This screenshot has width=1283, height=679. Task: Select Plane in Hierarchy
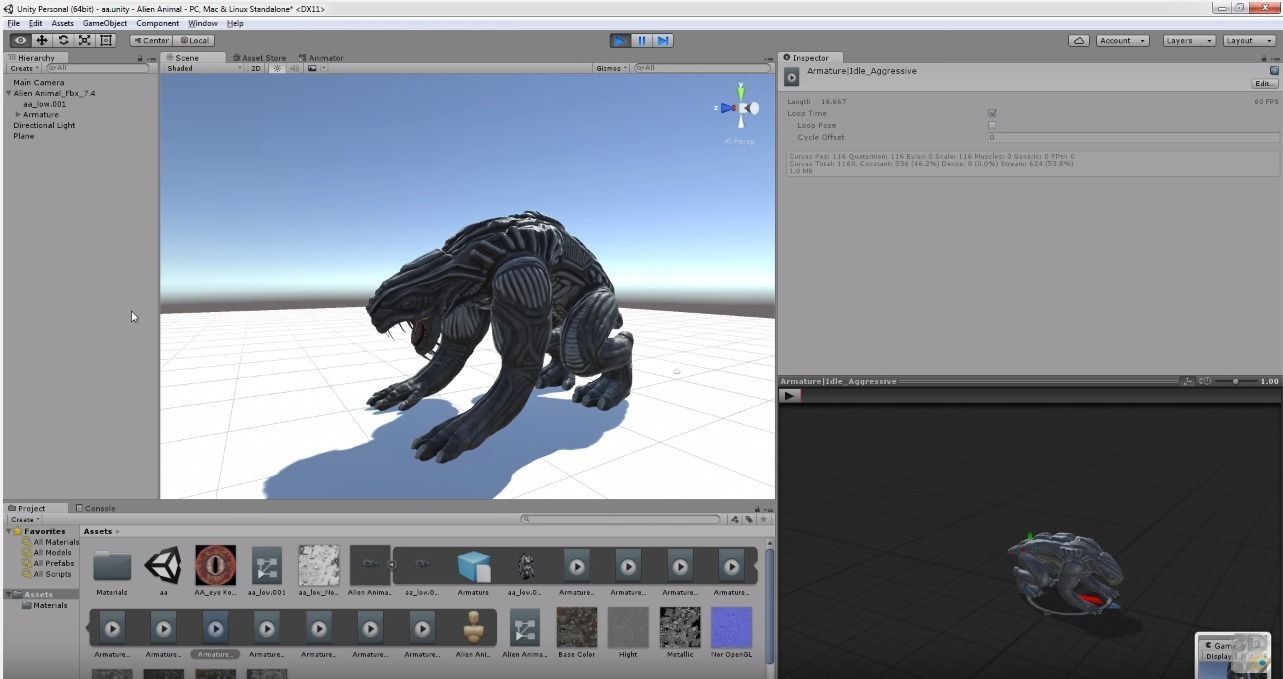pyautogui.click(x=23, y=136)
